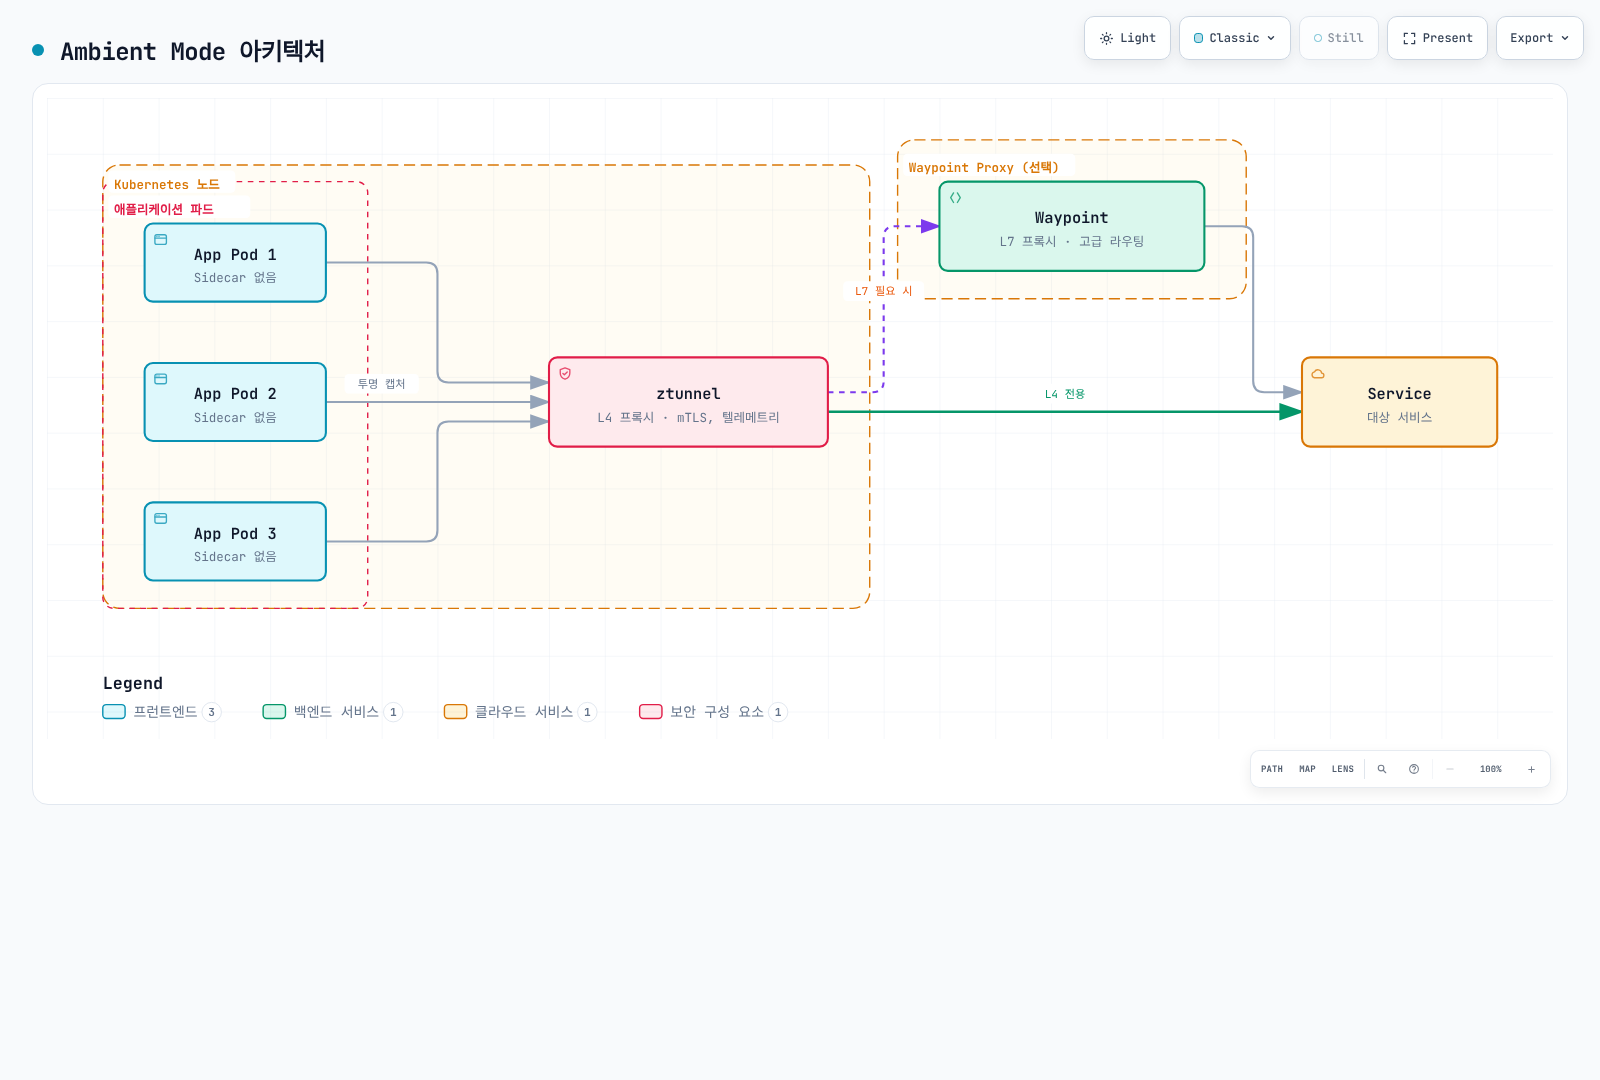Click window icon on App Pod 2
This screenshot has width=1600, height=1080.
click(161, 379)
